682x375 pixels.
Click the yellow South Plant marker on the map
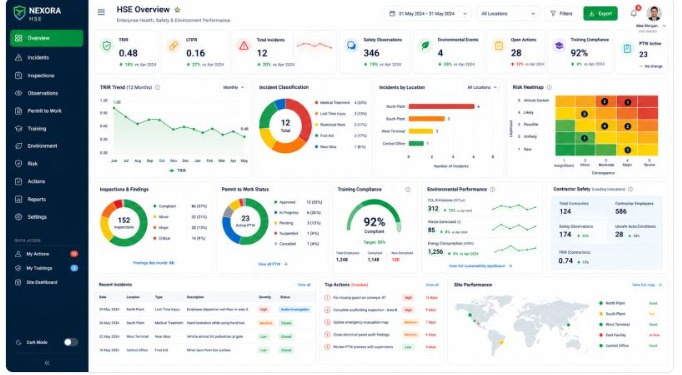[501, 343]
